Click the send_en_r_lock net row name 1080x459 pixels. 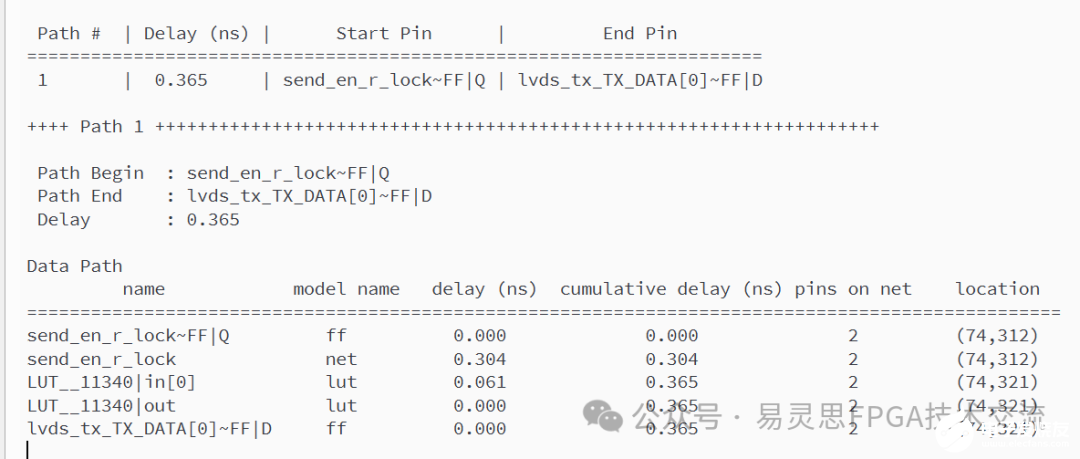tap(101, 359)
